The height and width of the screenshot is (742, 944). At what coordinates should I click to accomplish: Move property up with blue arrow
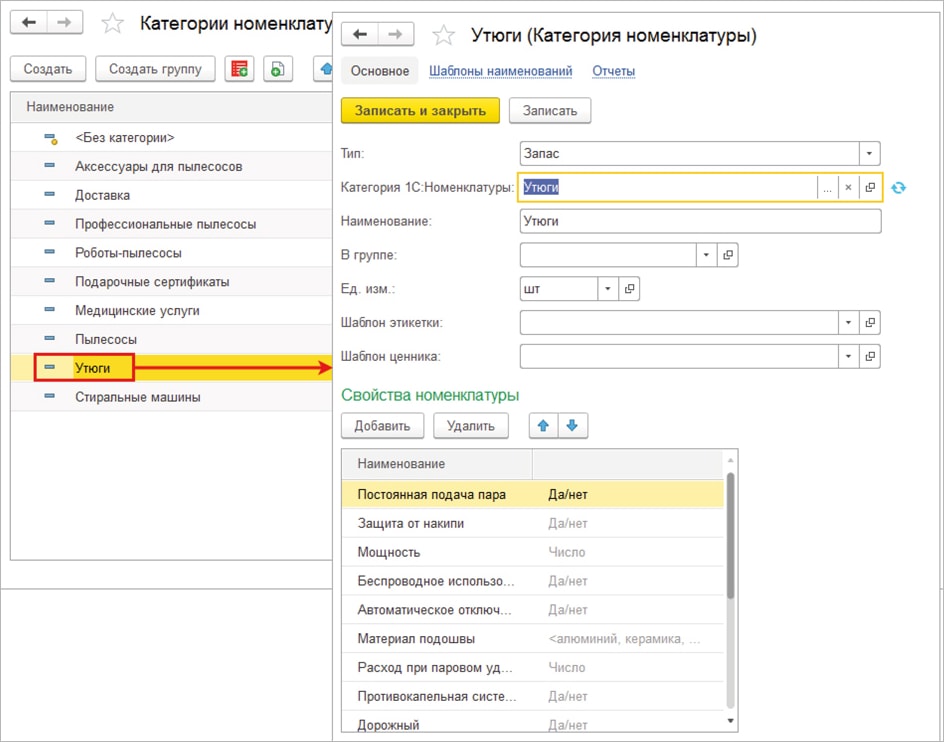click(x=543, y=426)
